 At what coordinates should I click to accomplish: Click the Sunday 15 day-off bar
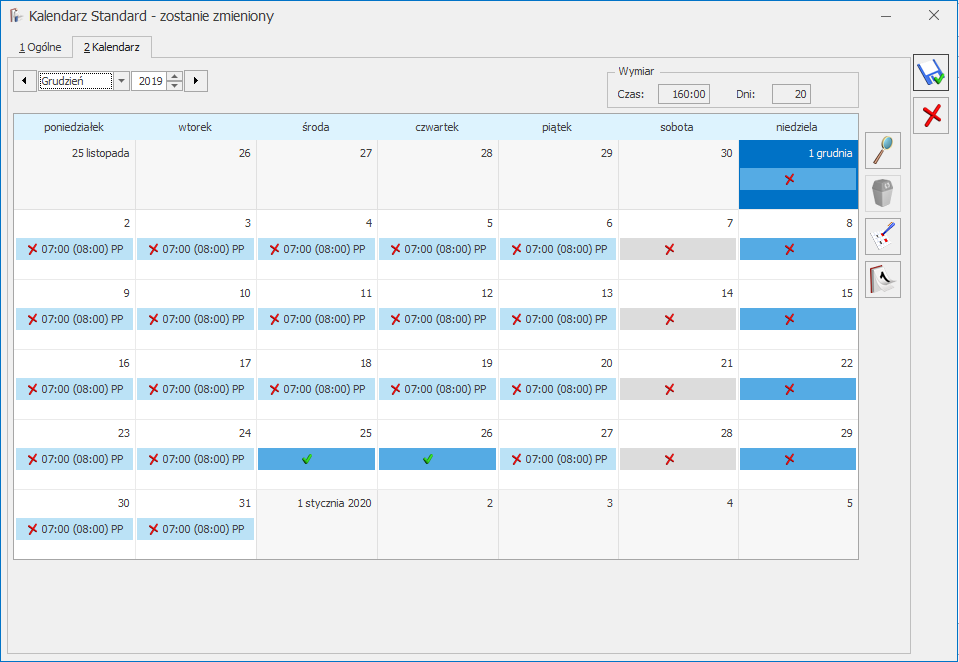[x=798, y=319]
